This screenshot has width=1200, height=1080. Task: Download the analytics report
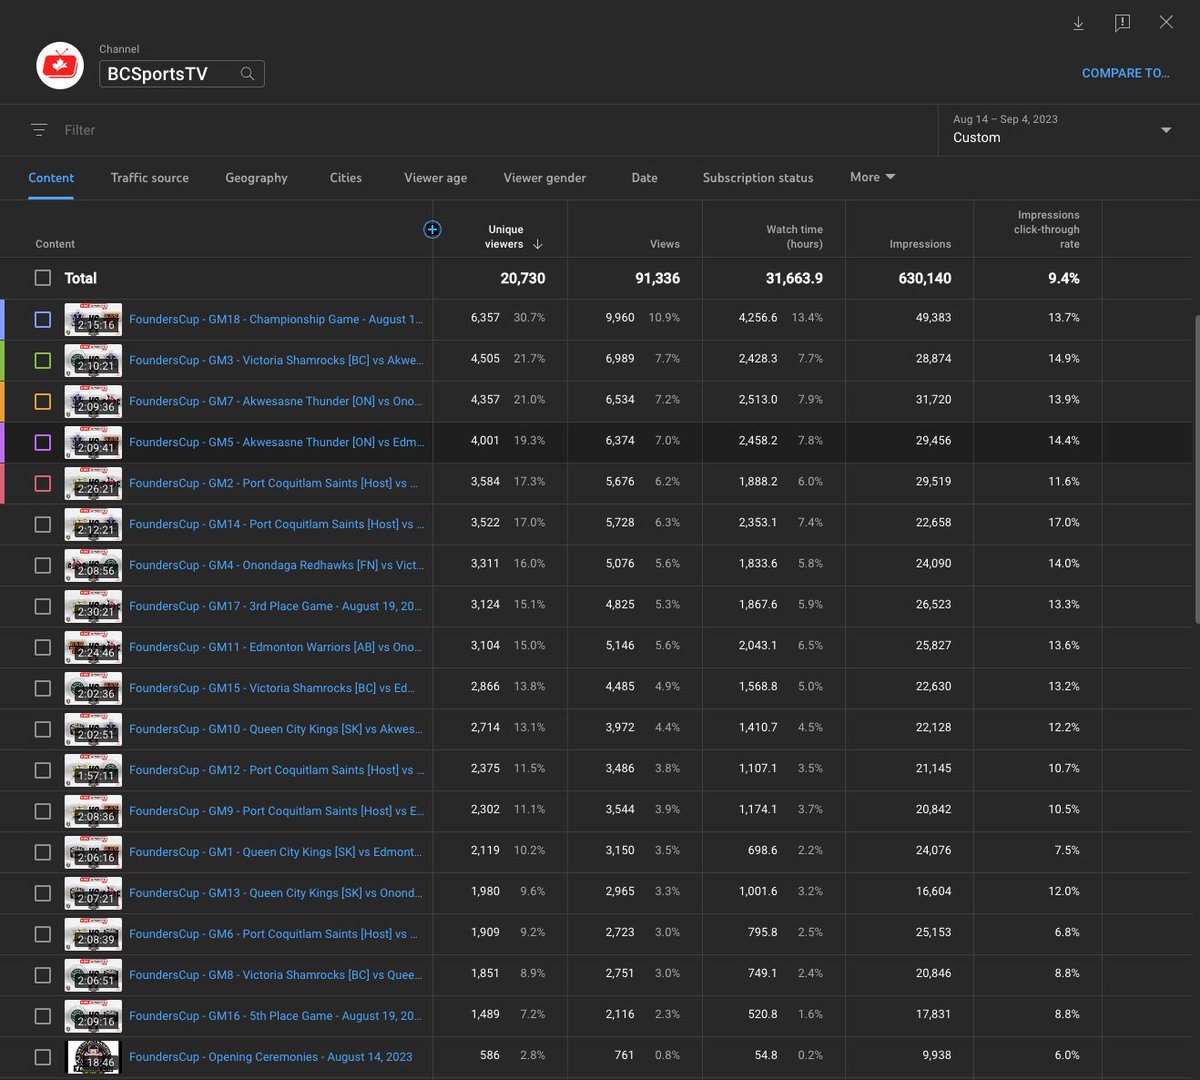click(x=1078, y=23)
